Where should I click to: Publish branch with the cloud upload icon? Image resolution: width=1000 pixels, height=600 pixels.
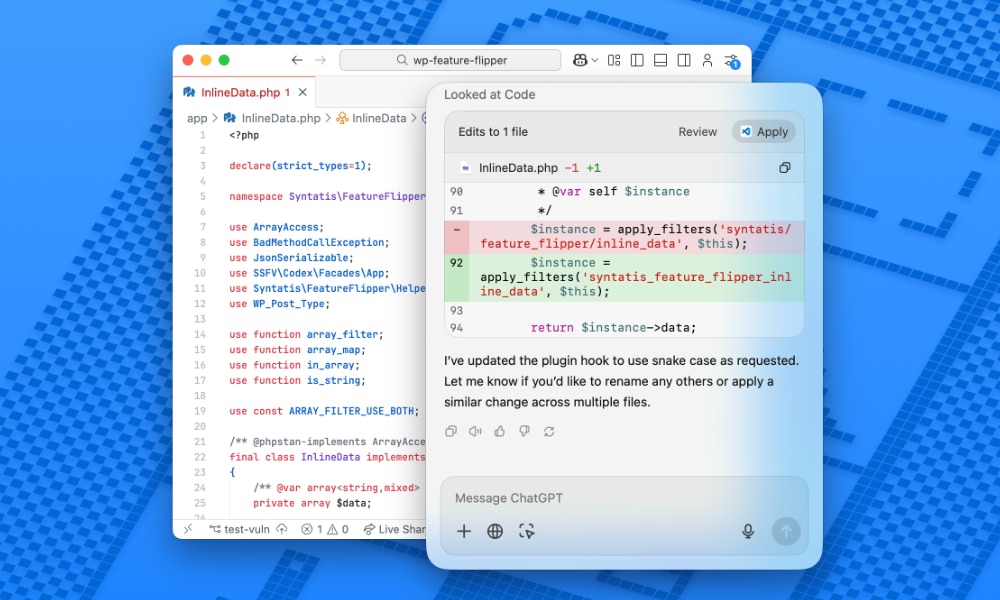click(282, 529)
